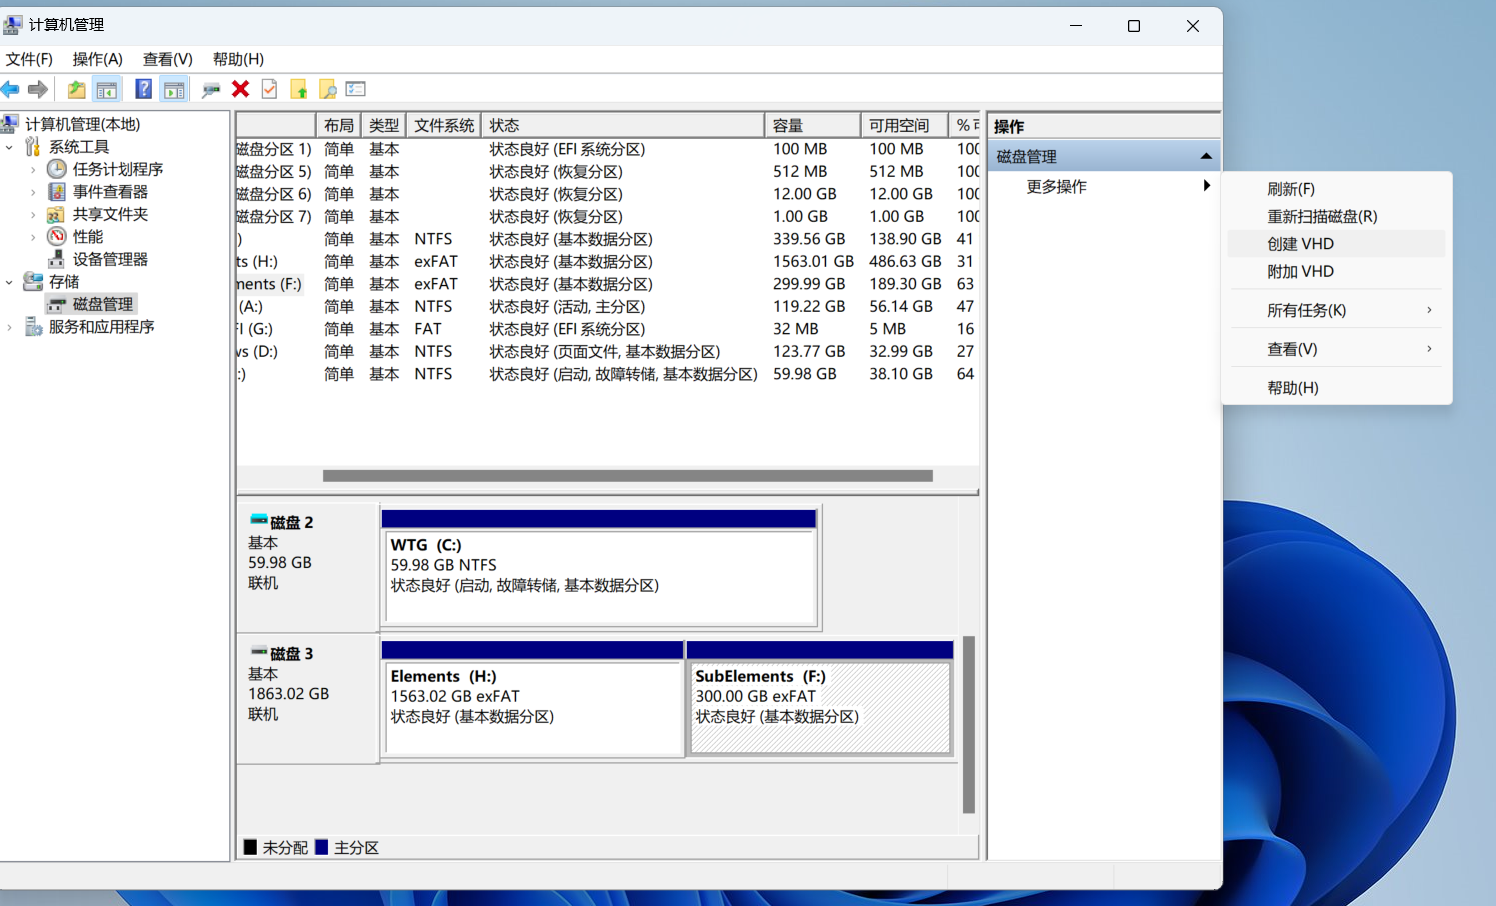Image resolution: width=1496 pixels, height=906 pixels.
Task: Click the Properties page-with-checkmark icon
Action: tap(269, 90)
